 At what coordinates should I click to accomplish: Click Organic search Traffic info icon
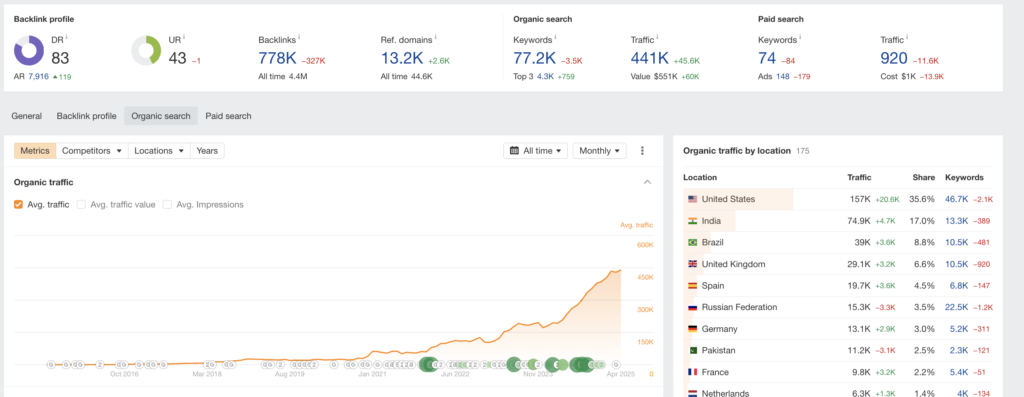(x=658, y=38)
